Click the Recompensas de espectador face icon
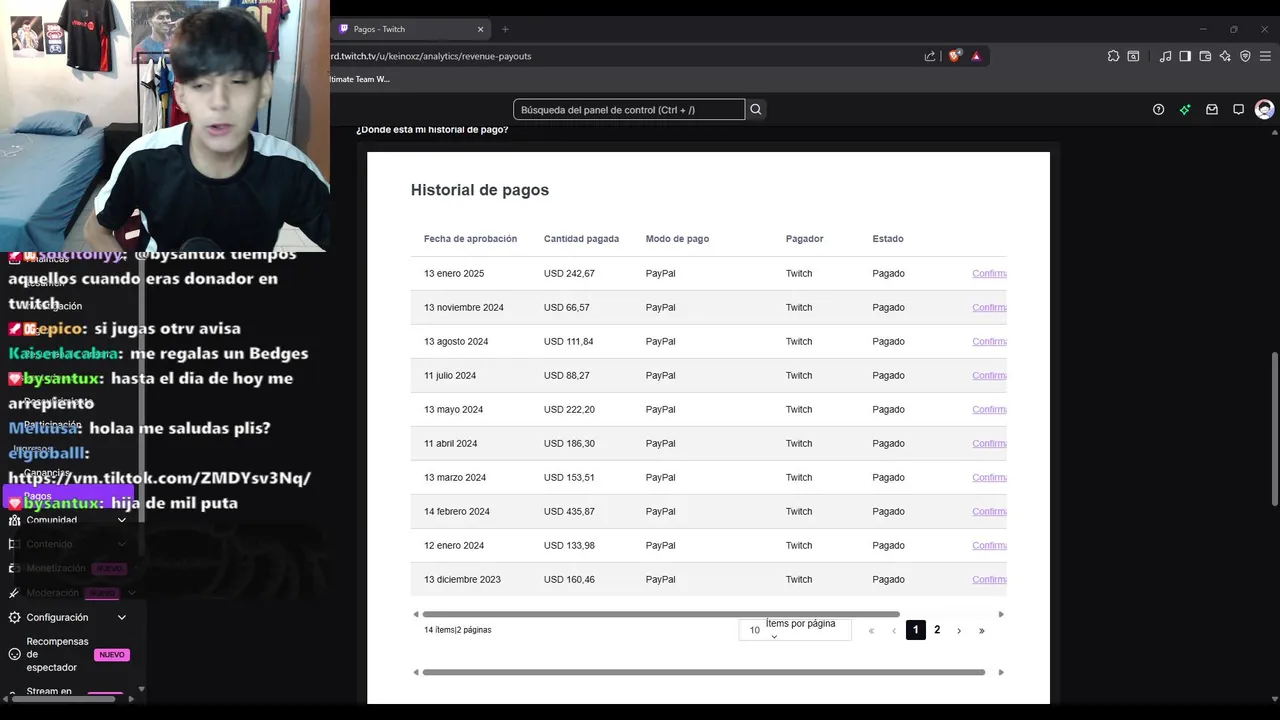Screen dimensions: 1280x720 click(14, 654)
